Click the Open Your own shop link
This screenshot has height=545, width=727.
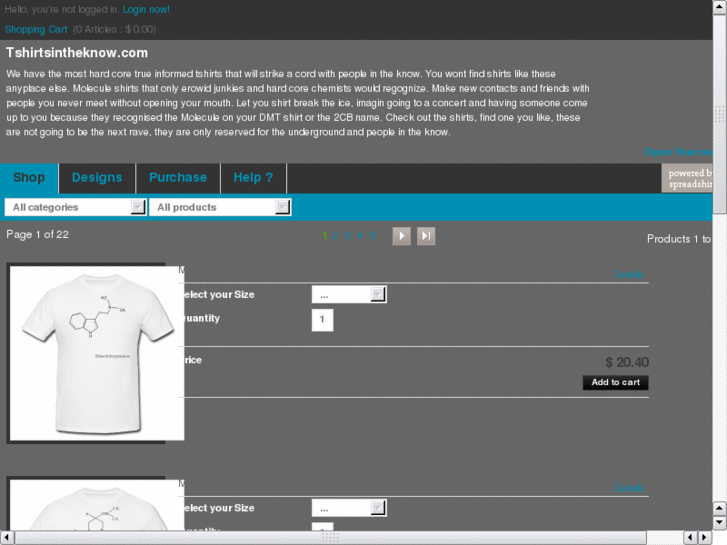(x=678, y=152)
